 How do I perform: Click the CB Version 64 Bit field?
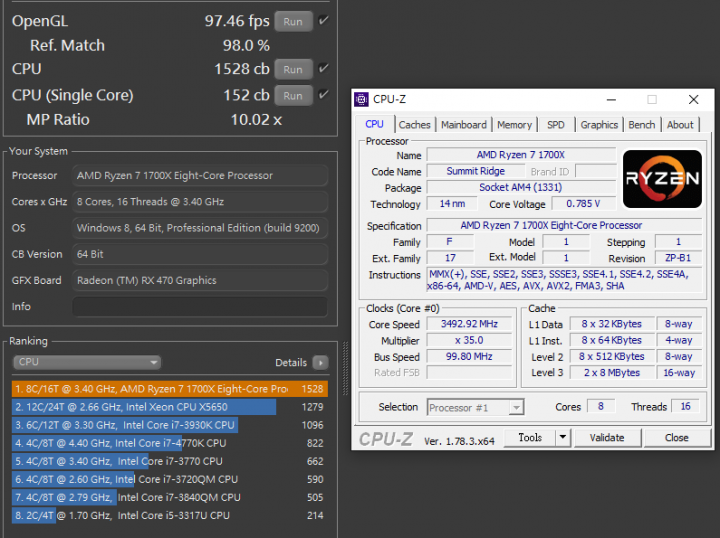[x=200, y=254]
